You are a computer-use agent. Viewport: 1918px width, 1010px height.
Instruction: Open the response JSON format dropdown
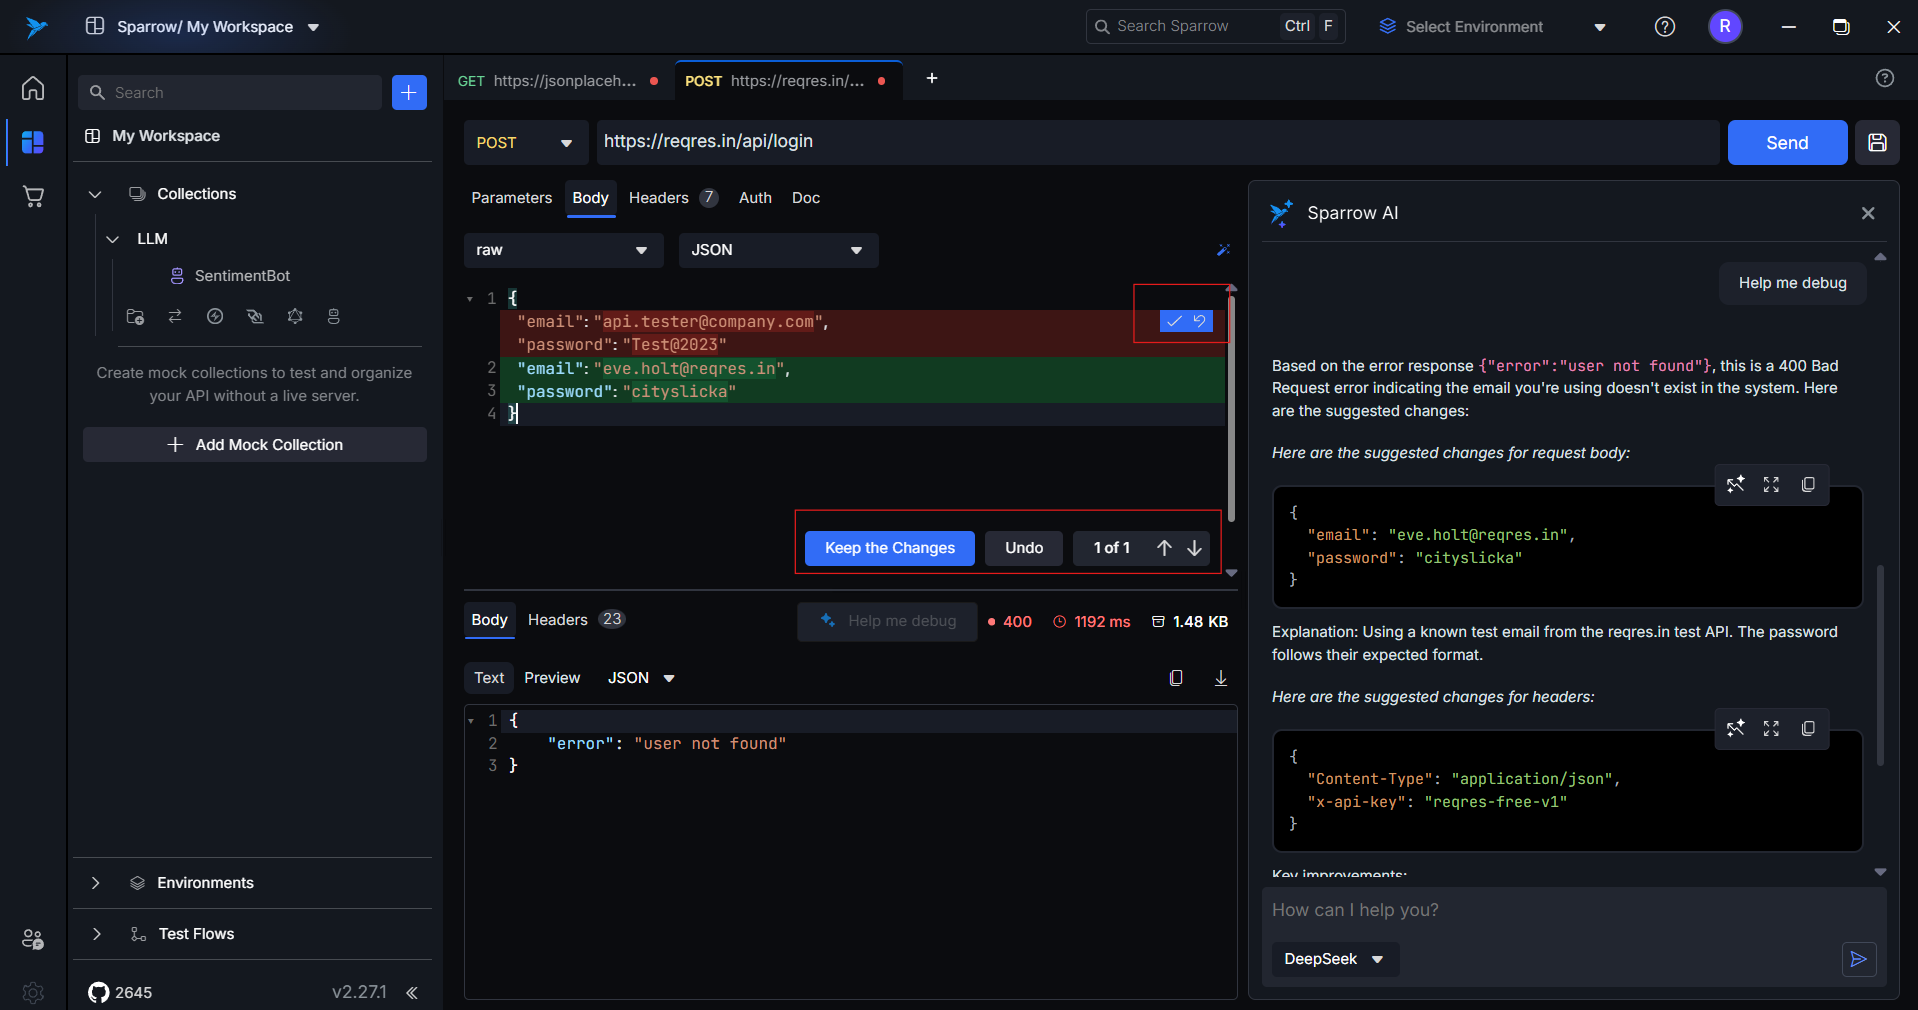pos(641,678)
